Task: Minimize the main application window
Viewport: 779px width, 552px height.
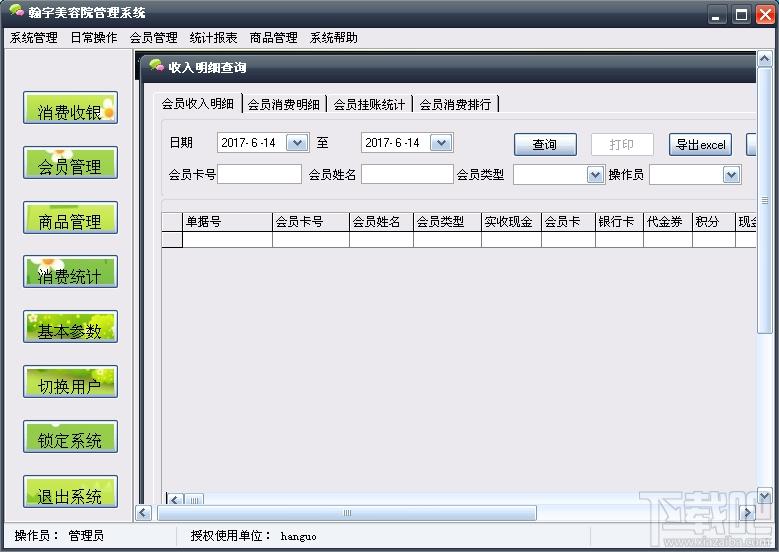Action: [716, 14]
